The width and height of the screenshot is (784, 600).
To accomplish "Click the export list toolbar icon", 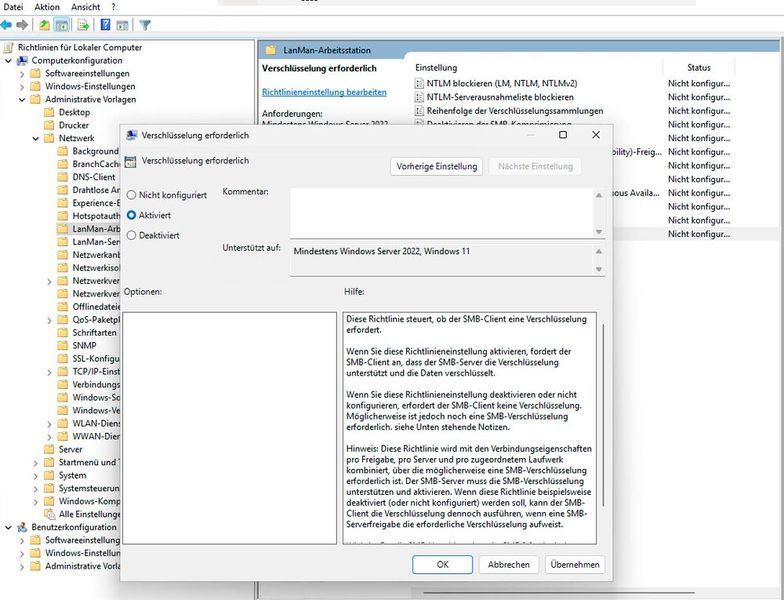I will (x=83, y=24).
